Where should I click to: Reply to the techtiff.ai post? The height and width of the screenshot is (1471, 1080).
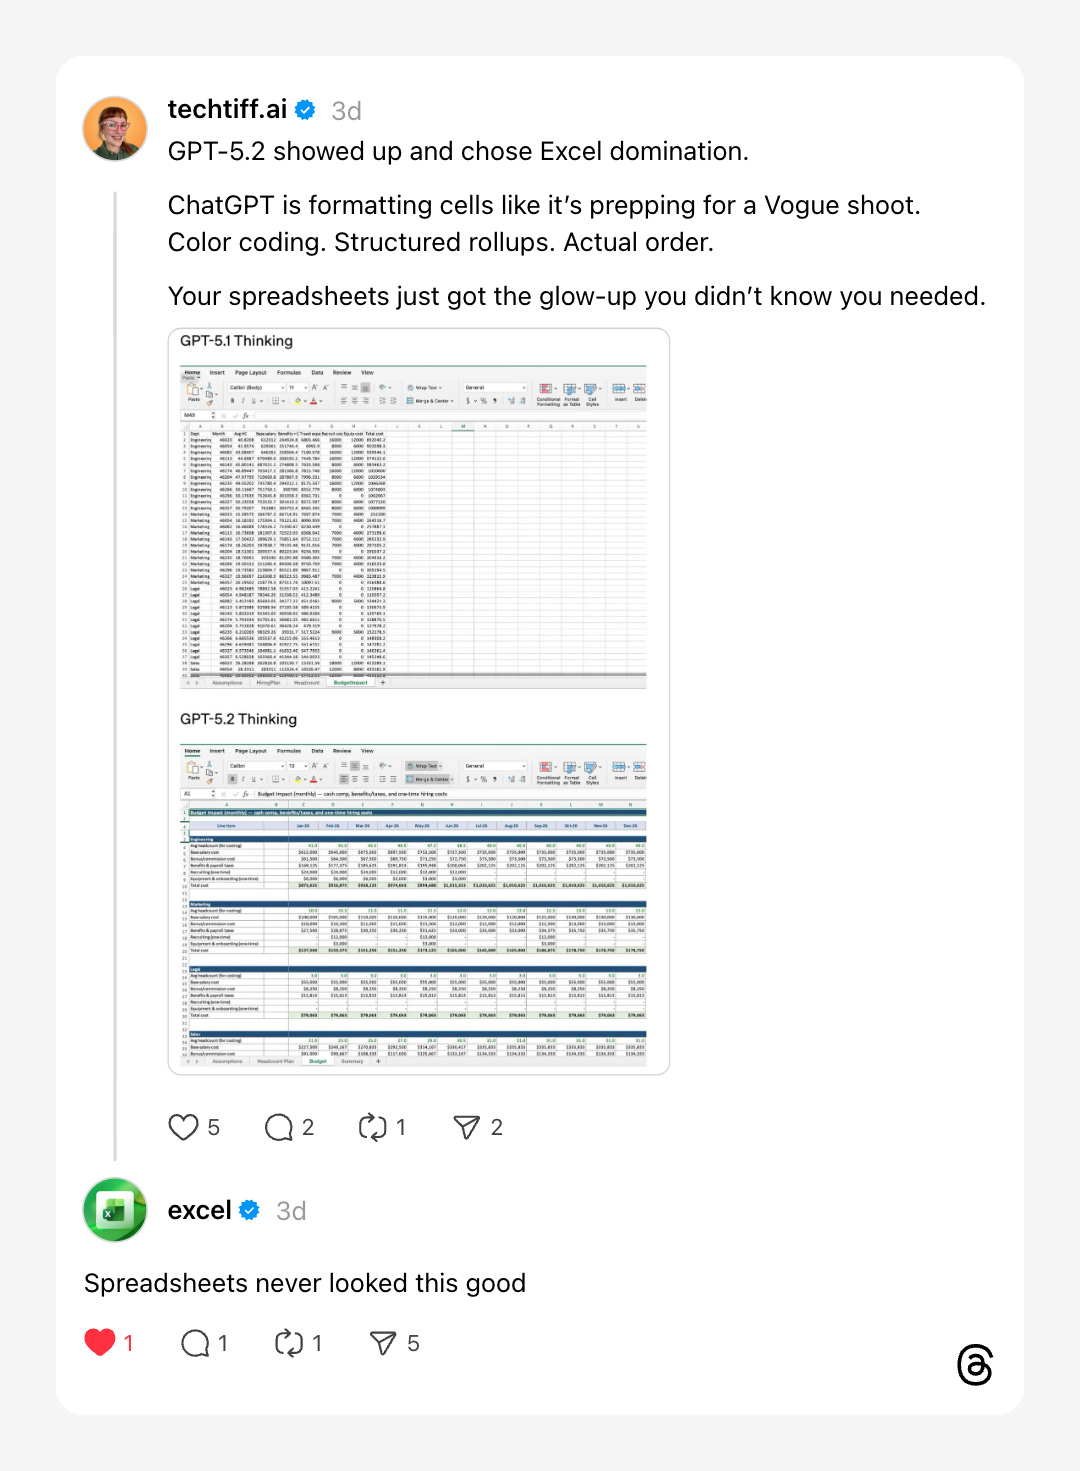[x=280, y=1127]
